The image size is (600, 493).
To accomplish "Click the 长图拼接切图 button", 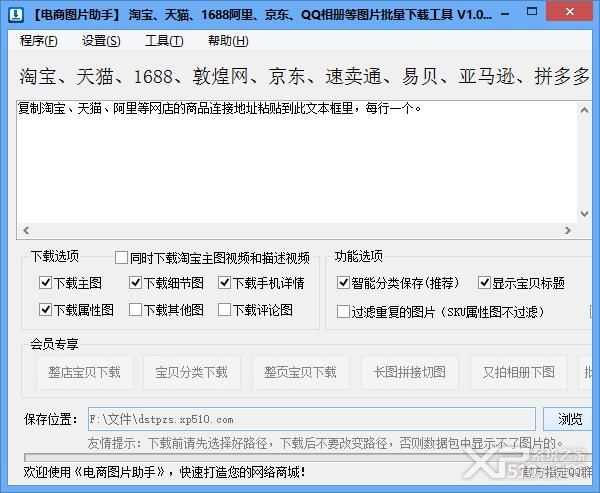I will click(410, 372).
